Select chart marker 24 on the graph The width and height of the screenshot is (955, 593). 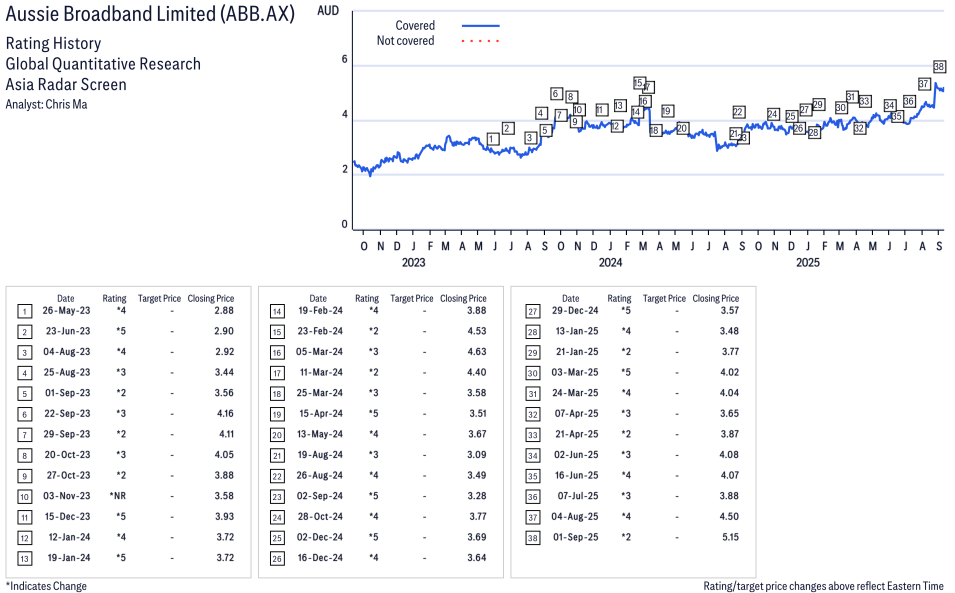[x=773, y=114]
